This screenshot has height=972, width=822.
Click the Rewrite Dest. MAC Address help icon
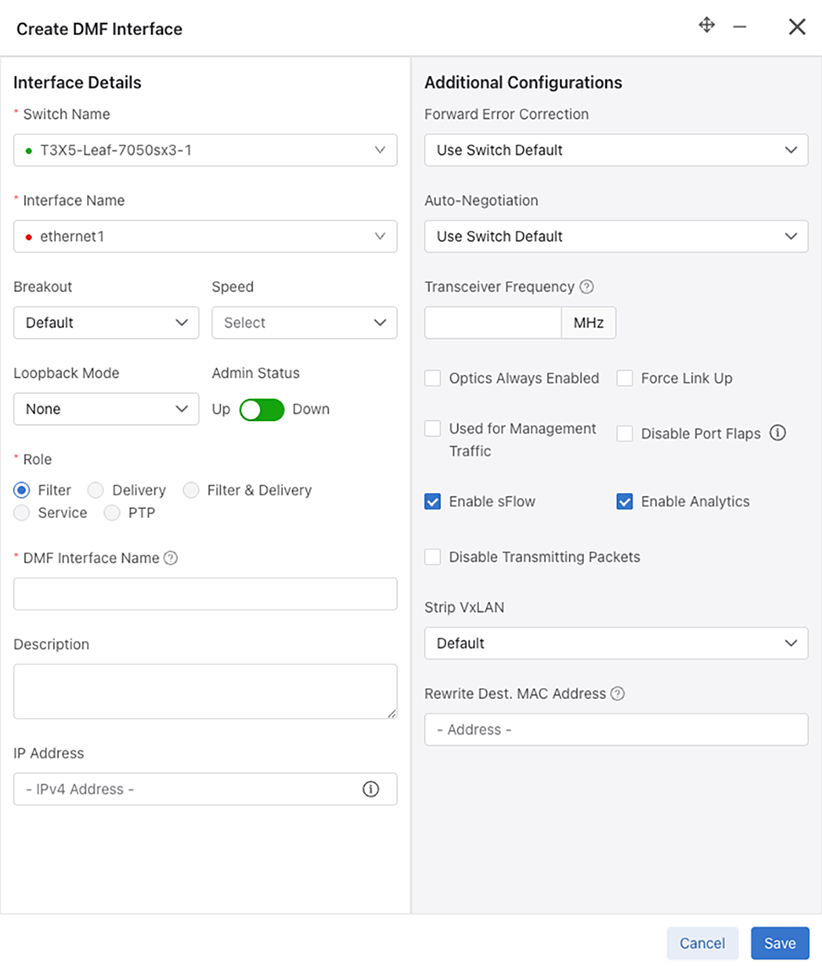tap(618, 694)
